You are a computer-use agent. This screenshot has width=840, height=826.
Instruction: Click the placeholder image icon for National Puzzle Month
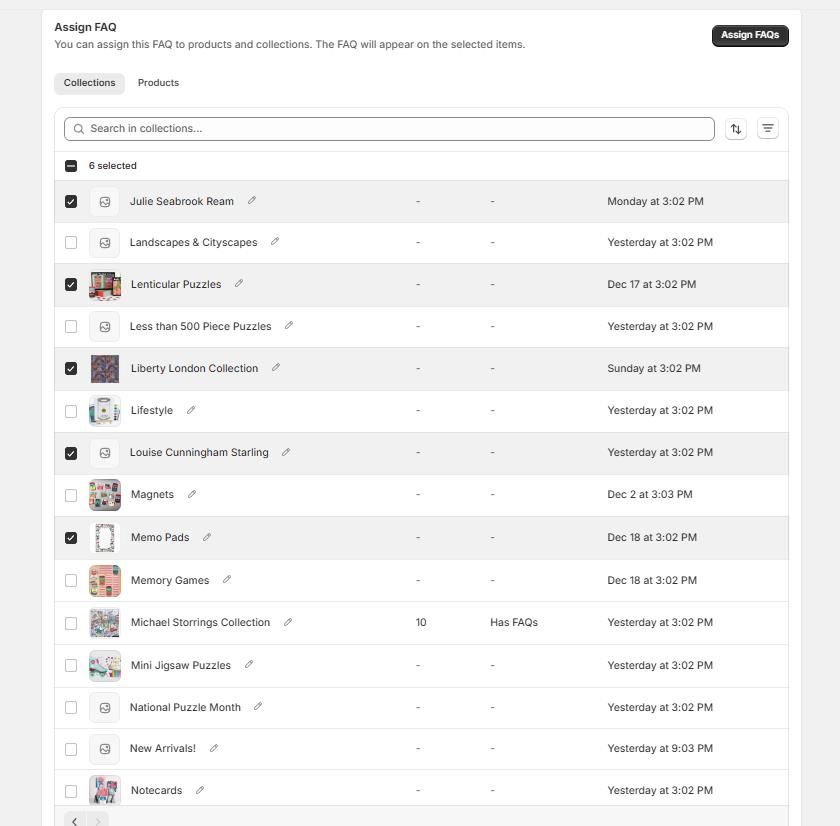[x=104, y=707]
